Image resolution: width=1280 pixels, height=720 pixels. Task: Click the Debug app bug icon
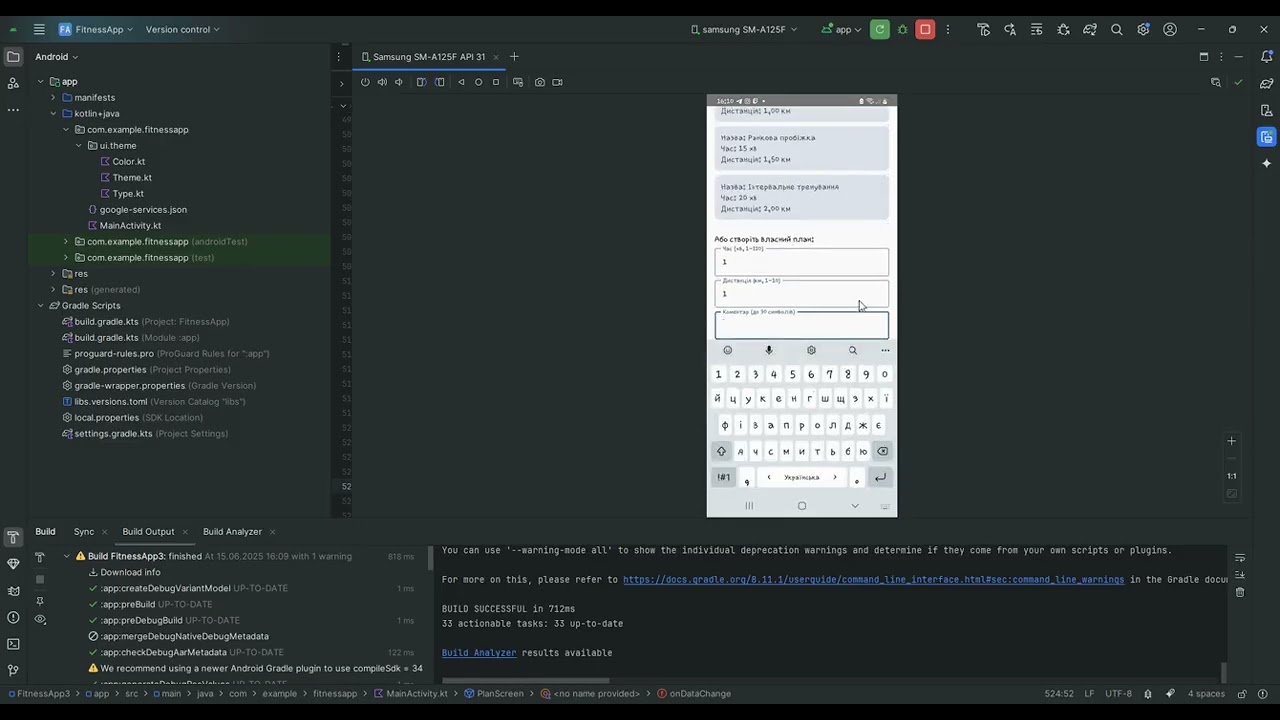click(902, 29)
